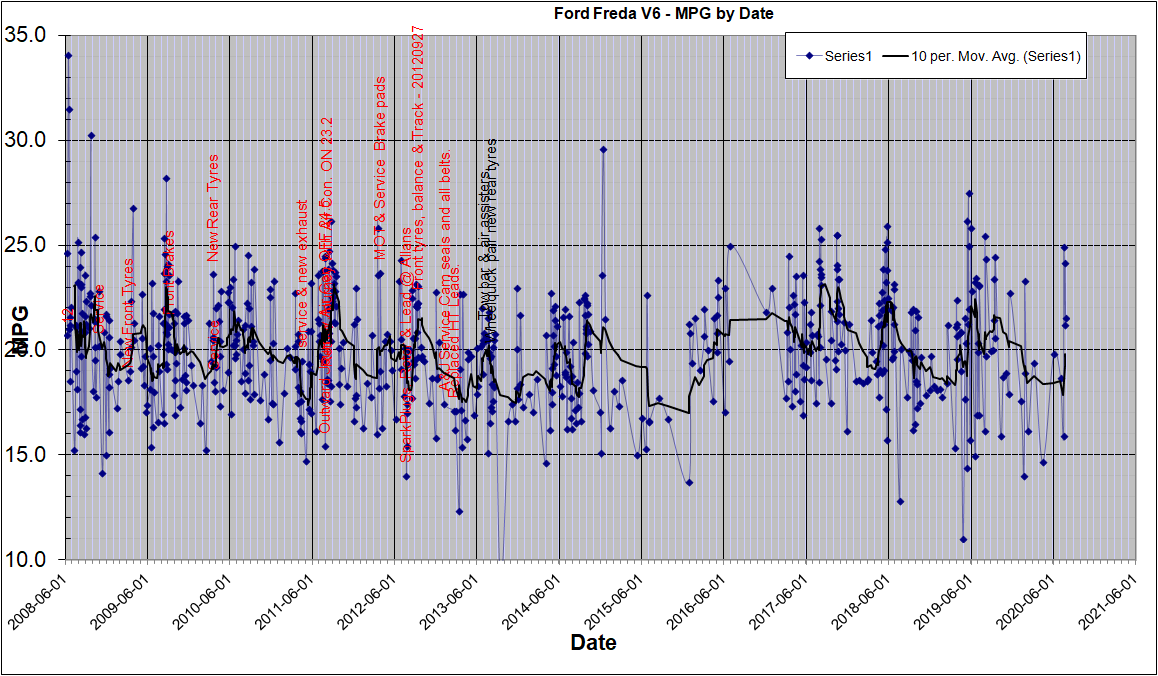Select the 'SparkPlugs - Power & Lead @ Allans' annotation
This screenshot has height=676, width=1158.
(x=405, y=345)
